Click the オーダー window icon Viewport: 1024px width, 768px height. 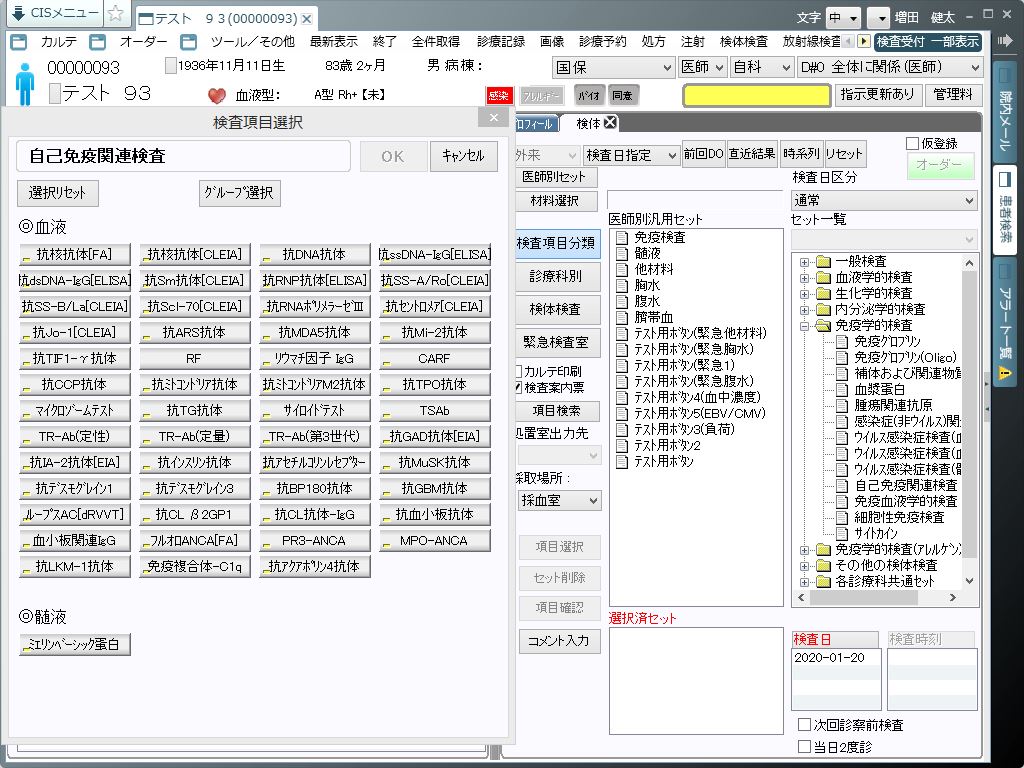98,42
